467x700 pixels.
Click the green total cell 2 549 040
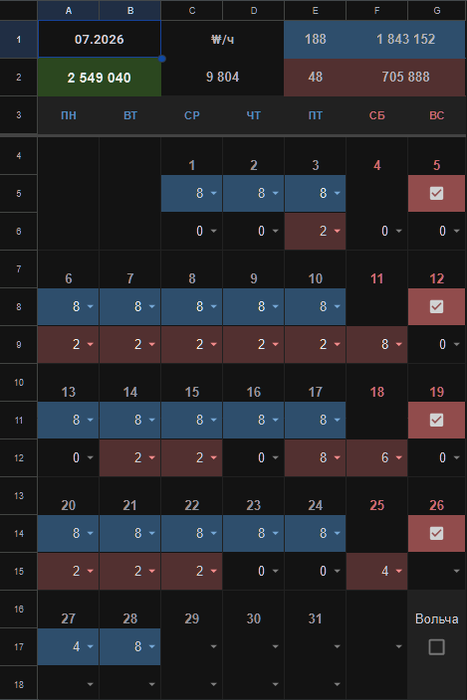point(99,77)
